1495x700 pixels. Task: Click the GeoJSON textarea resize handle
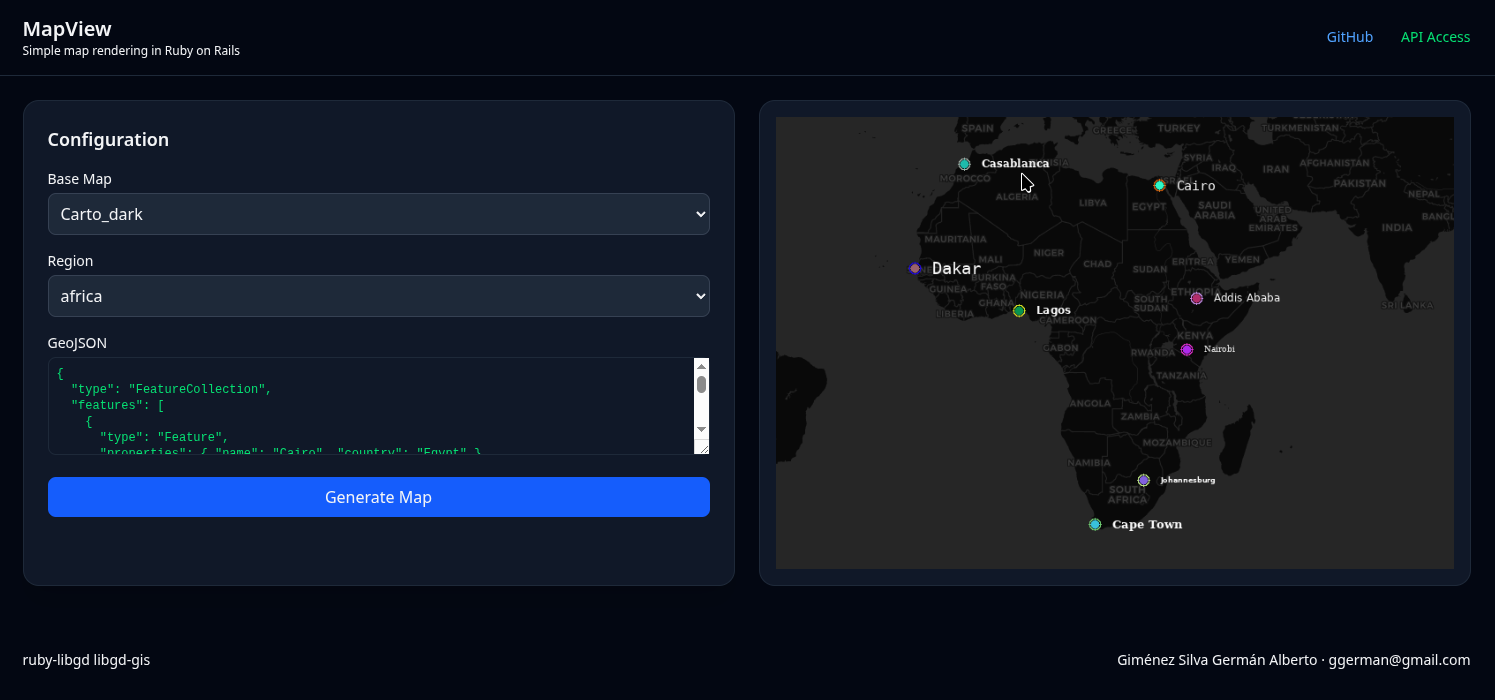click(x=702, y=448)
